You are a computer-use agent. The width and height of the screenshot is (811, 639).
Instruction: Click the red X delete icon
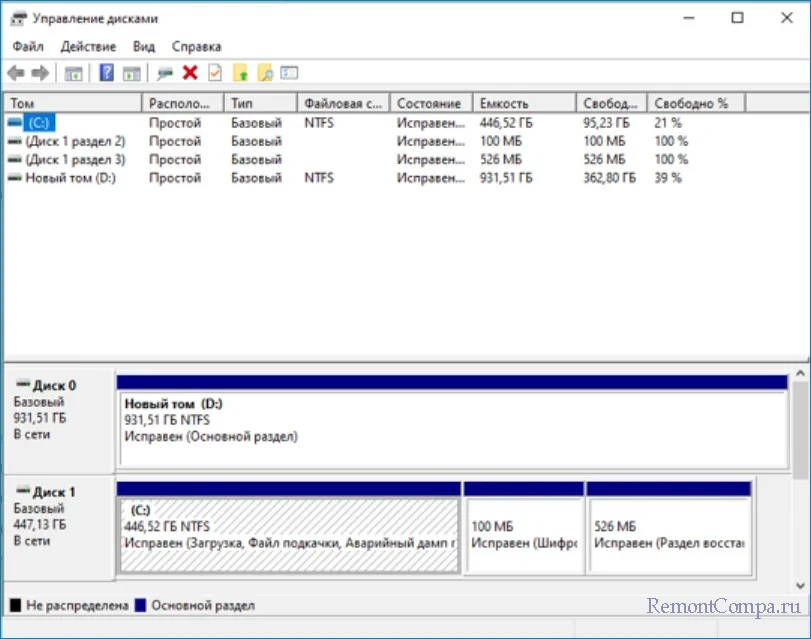pos(190,73)
